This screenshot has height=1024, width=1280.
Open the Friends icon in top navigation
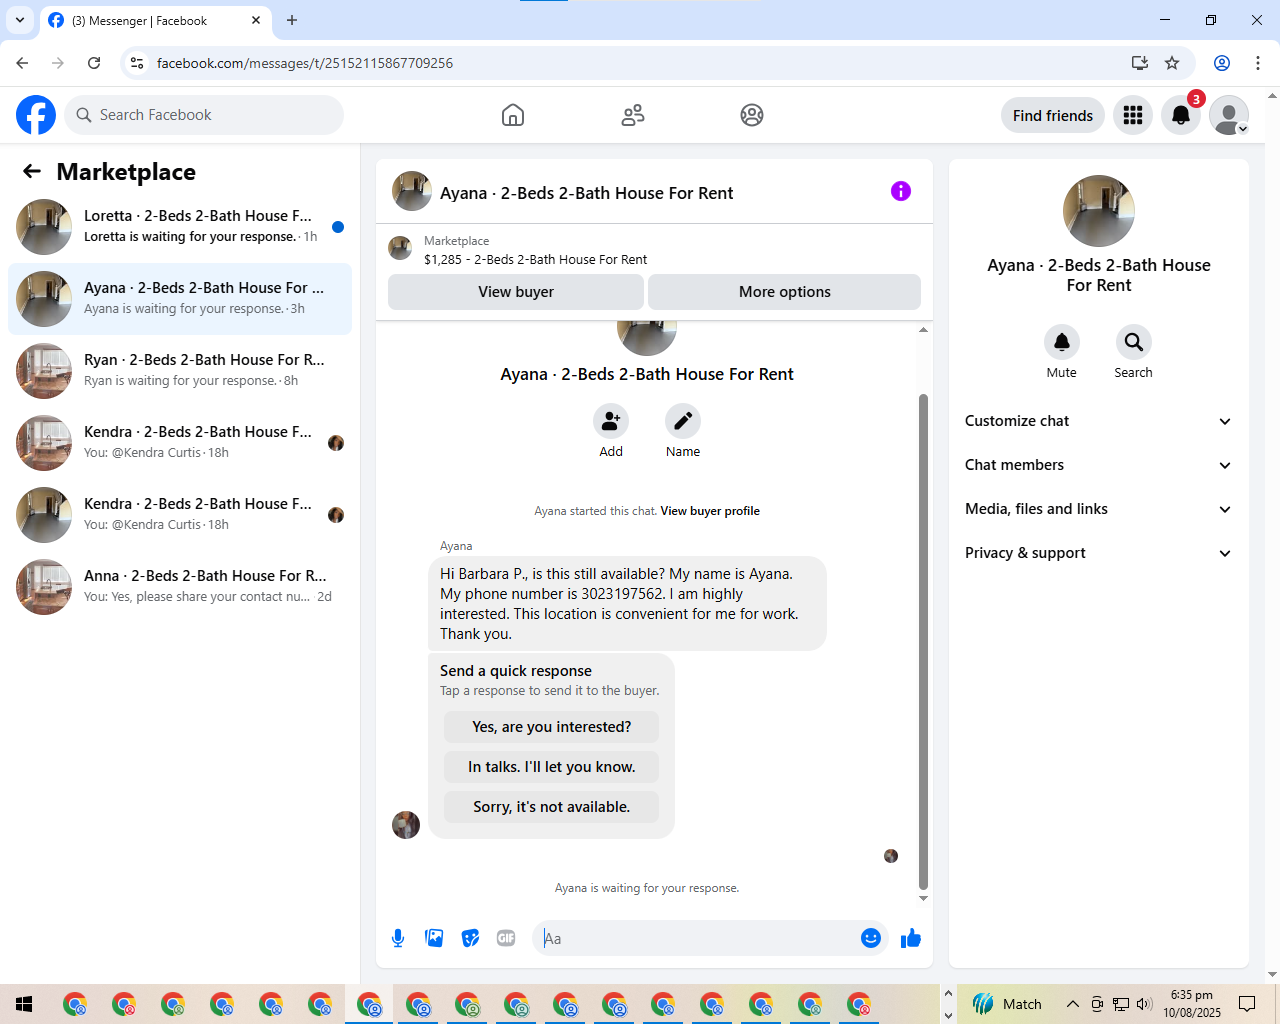pyautogui.click(x=633, y=115)
